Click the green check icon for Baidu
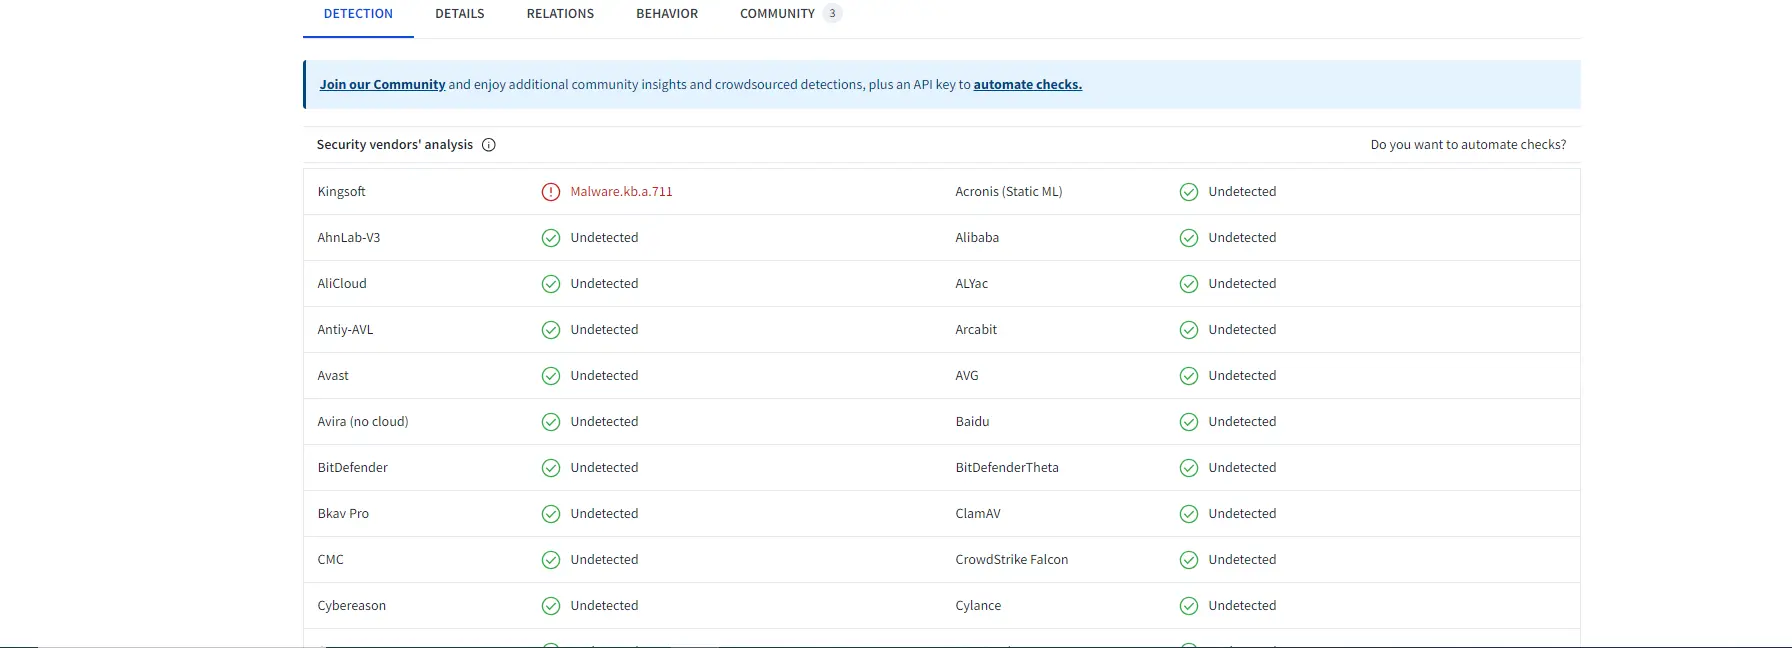Screen dimensions: 1792x648 (x=1189, y=422)
